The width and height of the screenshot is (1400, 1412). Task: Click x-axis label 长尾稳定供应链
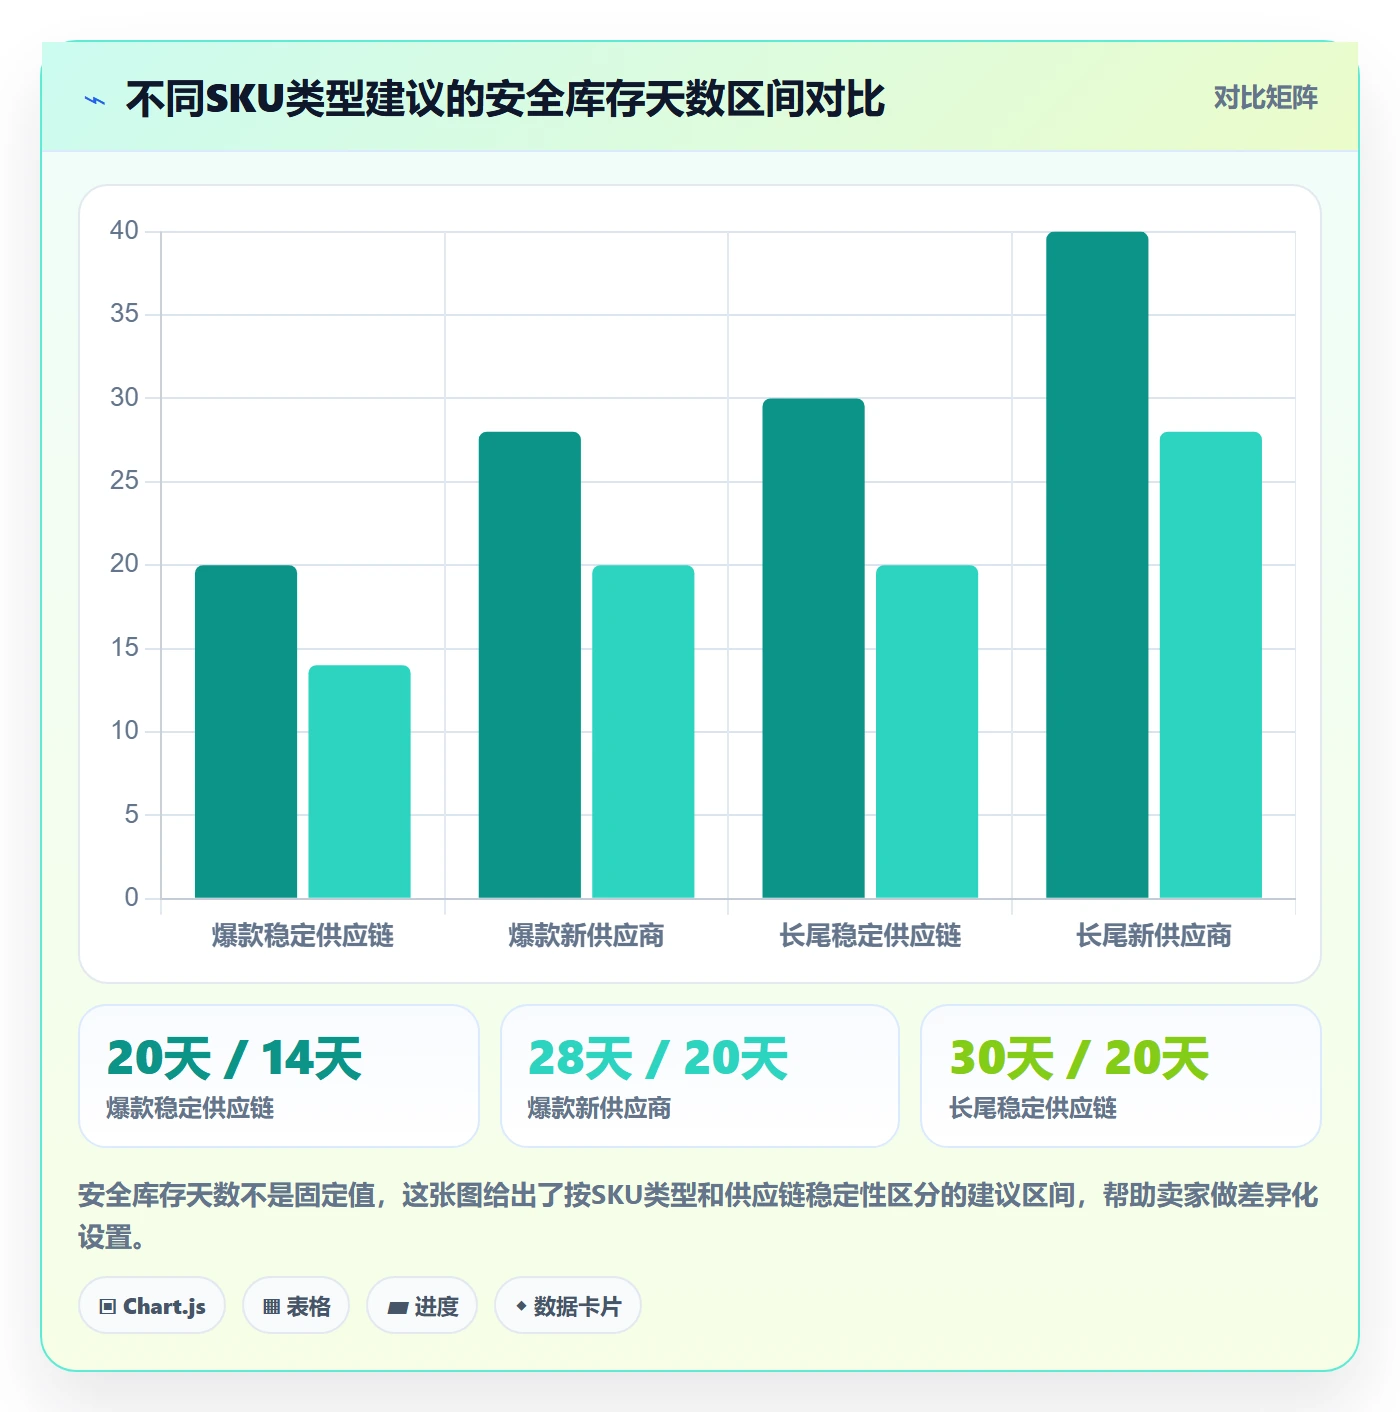click(870, 936)
